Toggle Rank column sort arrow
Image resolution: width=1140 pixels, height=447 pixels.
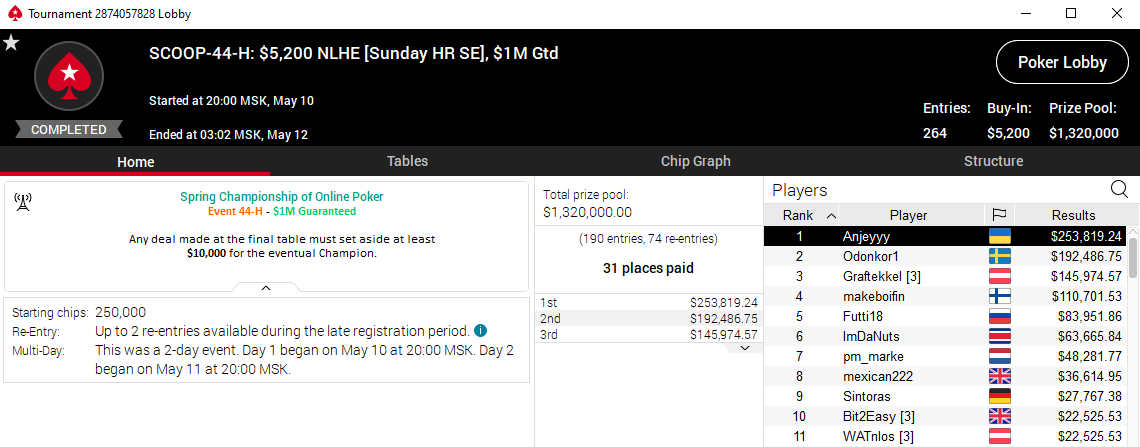(831, 215)
